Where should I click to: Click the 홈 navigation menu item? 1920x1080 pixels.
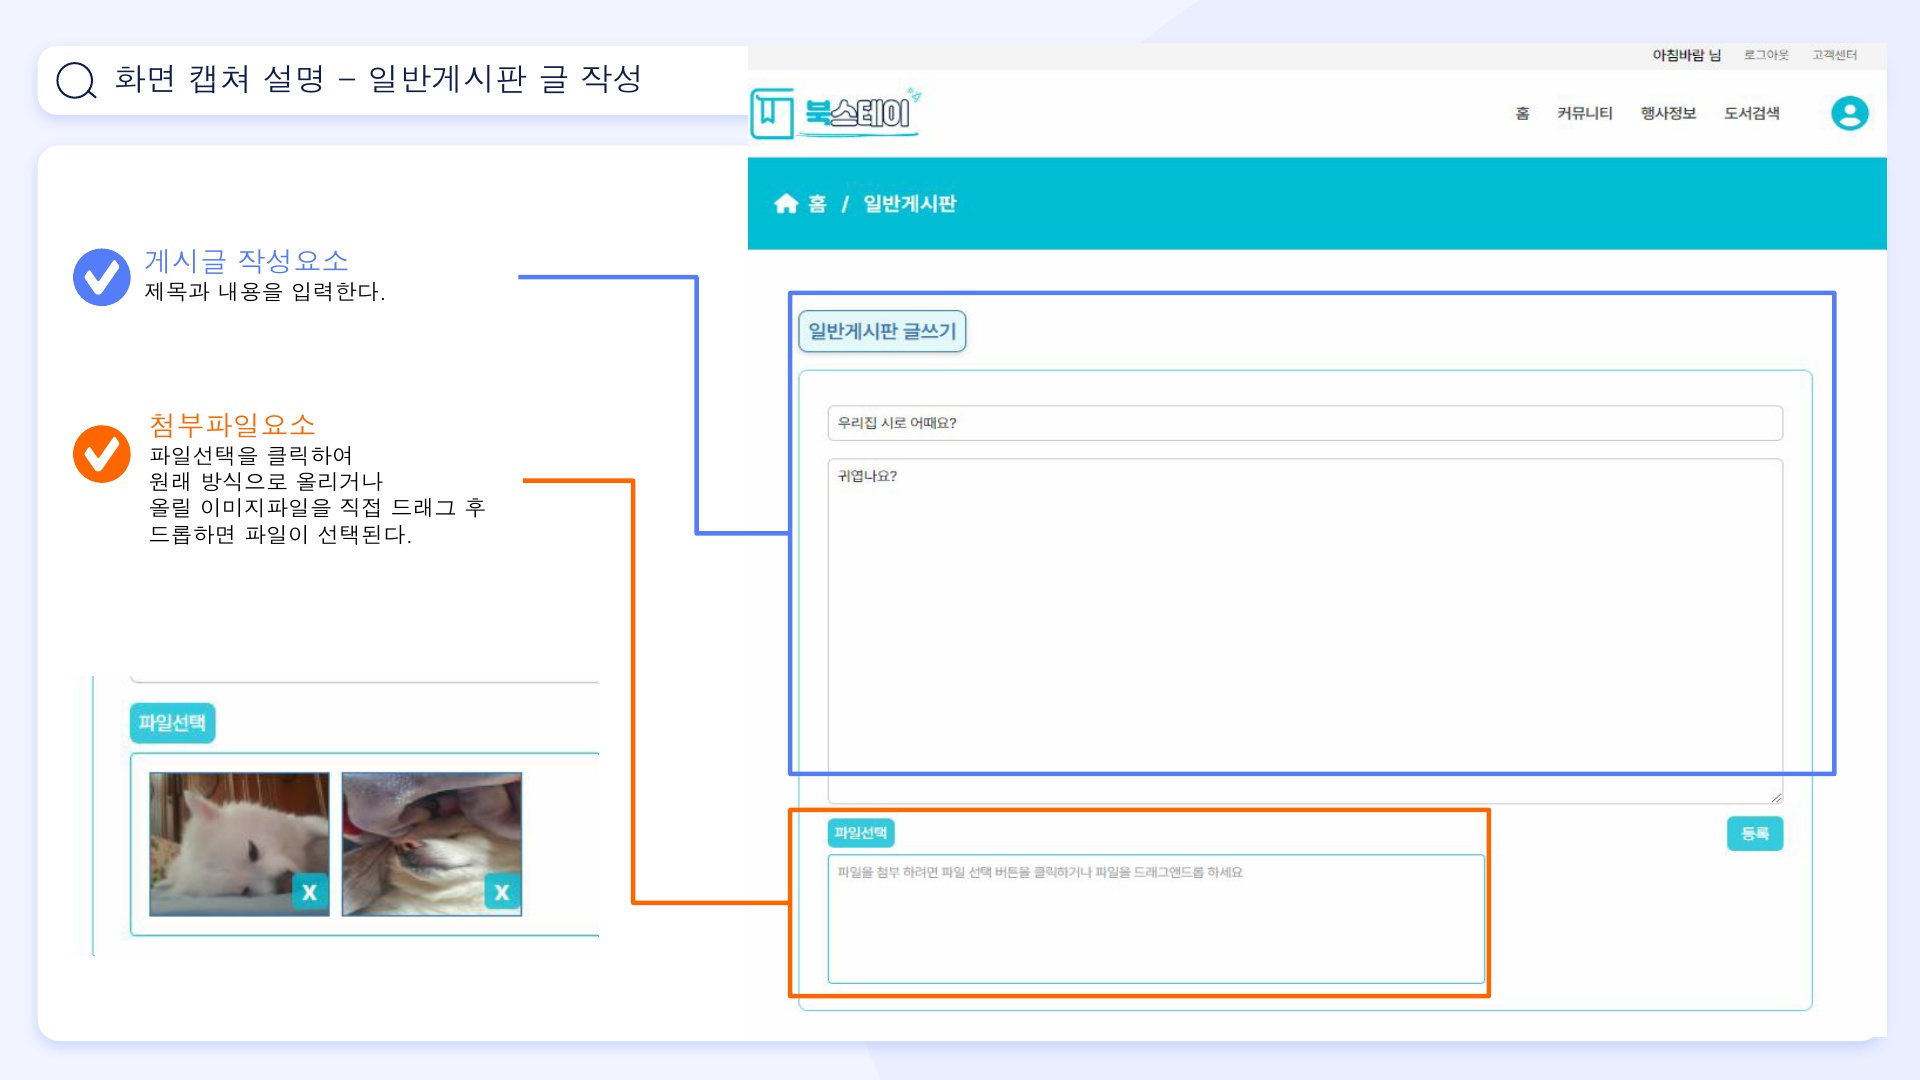pyautogui.click(x=1522, y=114)
